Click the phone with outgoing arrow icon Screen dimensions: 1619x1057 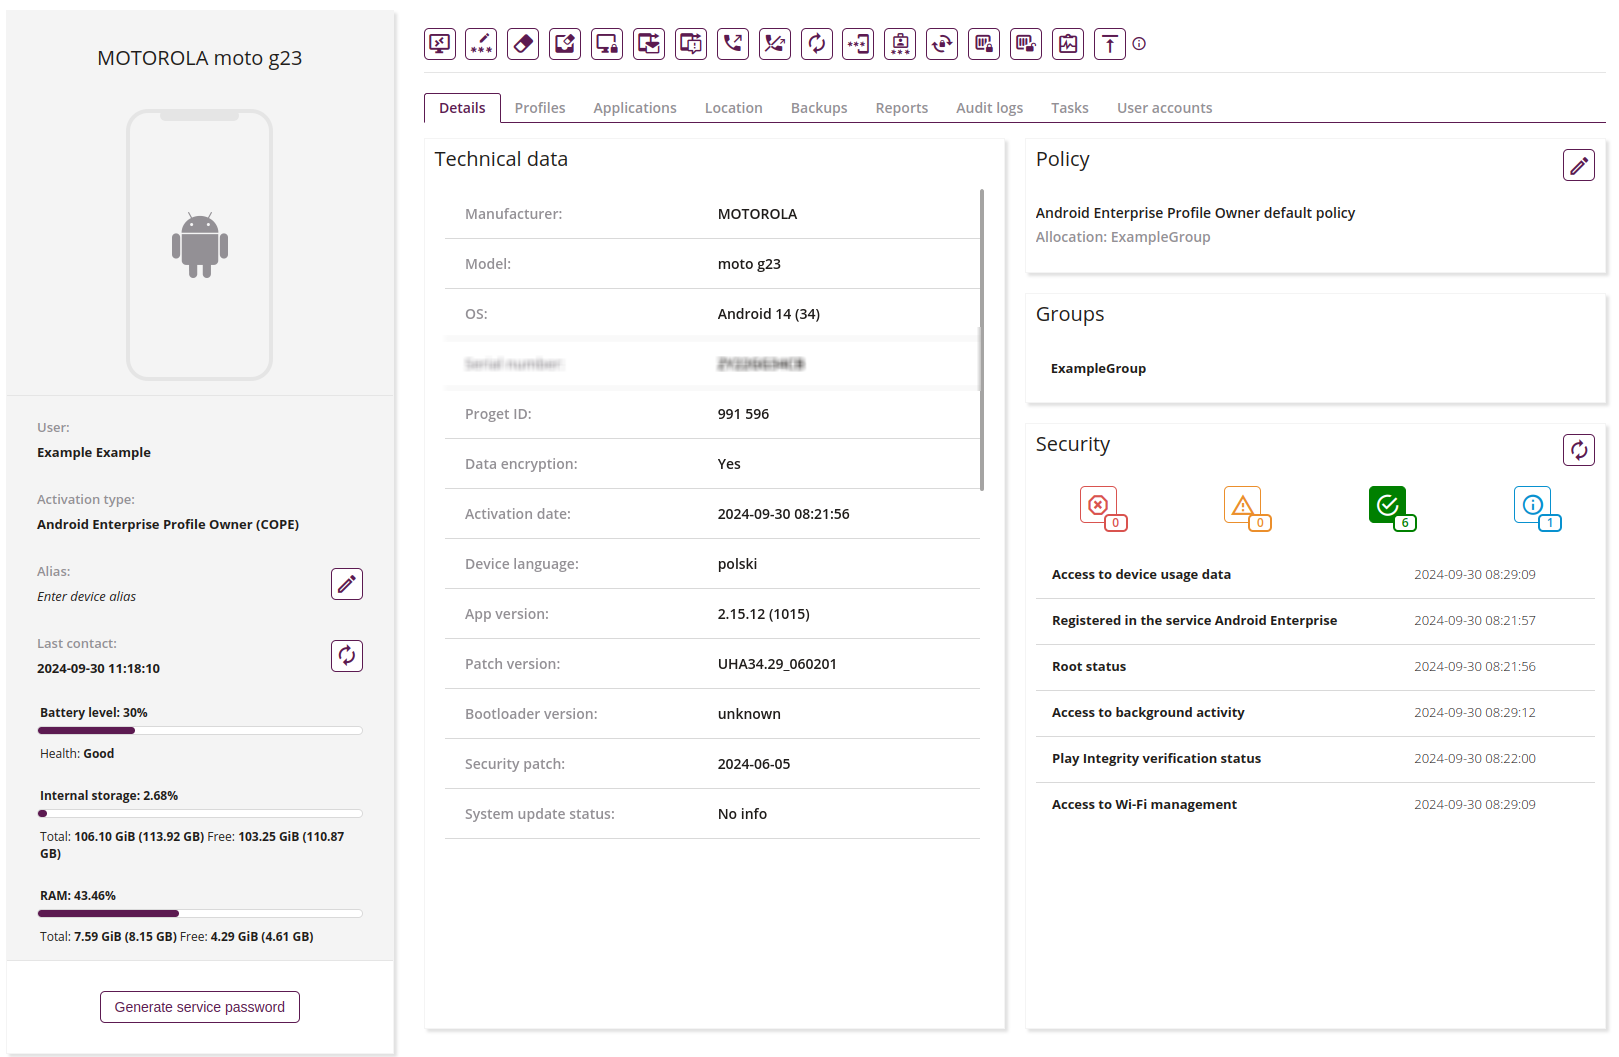pyautogui.click(x=733, y=44)
